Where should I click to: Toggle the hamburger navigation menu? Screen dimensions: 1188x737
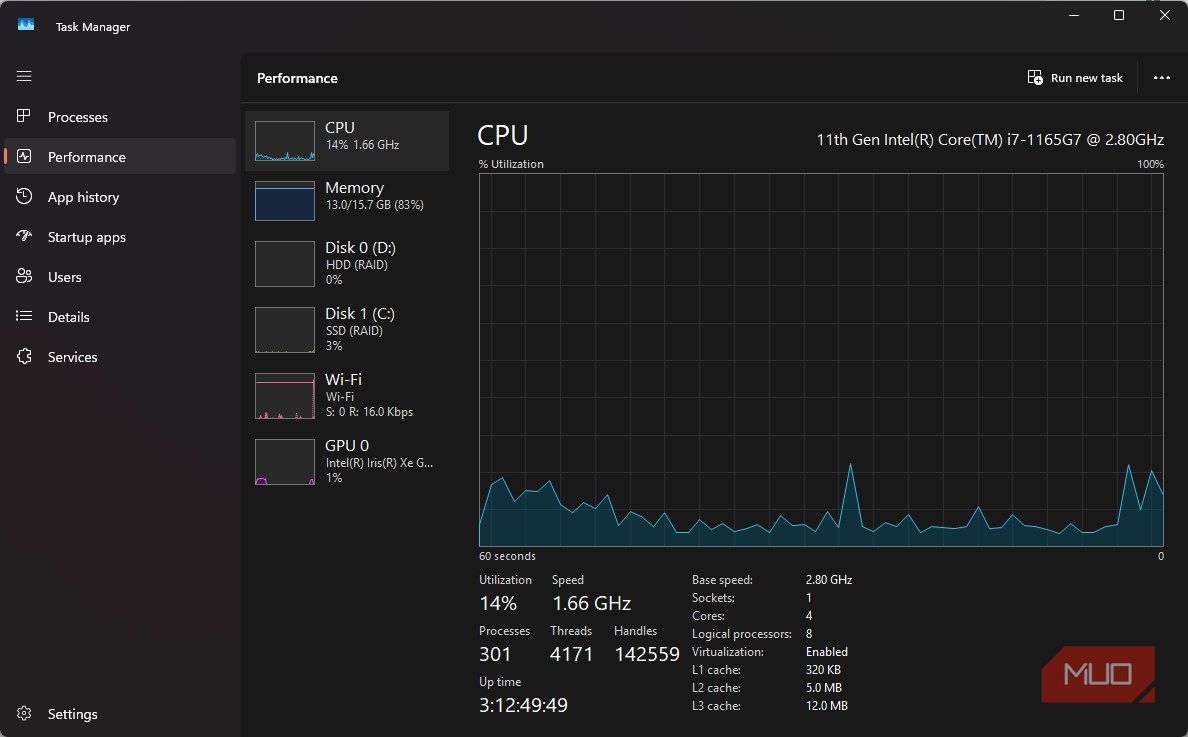click(x=24, y=76)
